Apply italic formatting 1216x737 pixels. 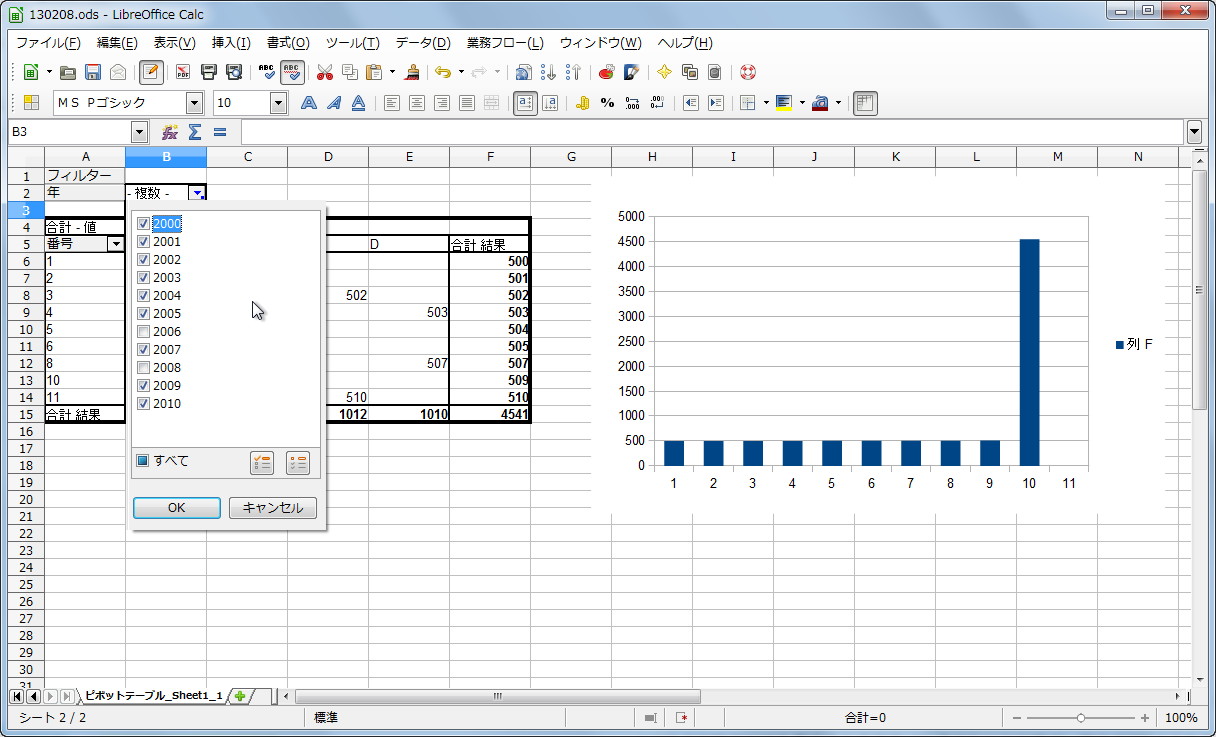(x=334, y=103)
